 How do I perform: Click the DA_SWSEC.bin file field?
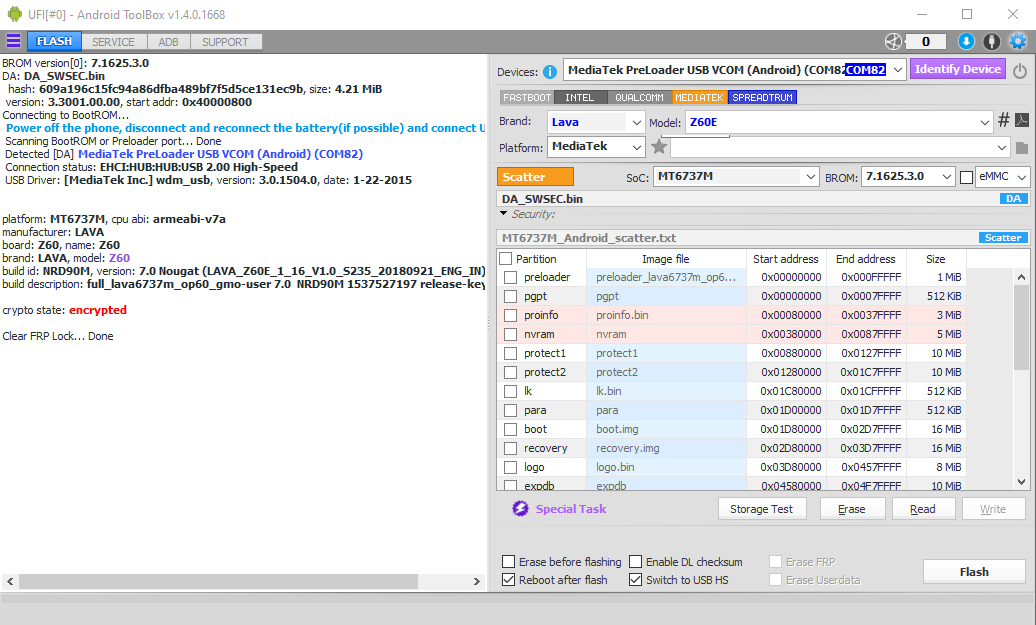click(762, 199)
